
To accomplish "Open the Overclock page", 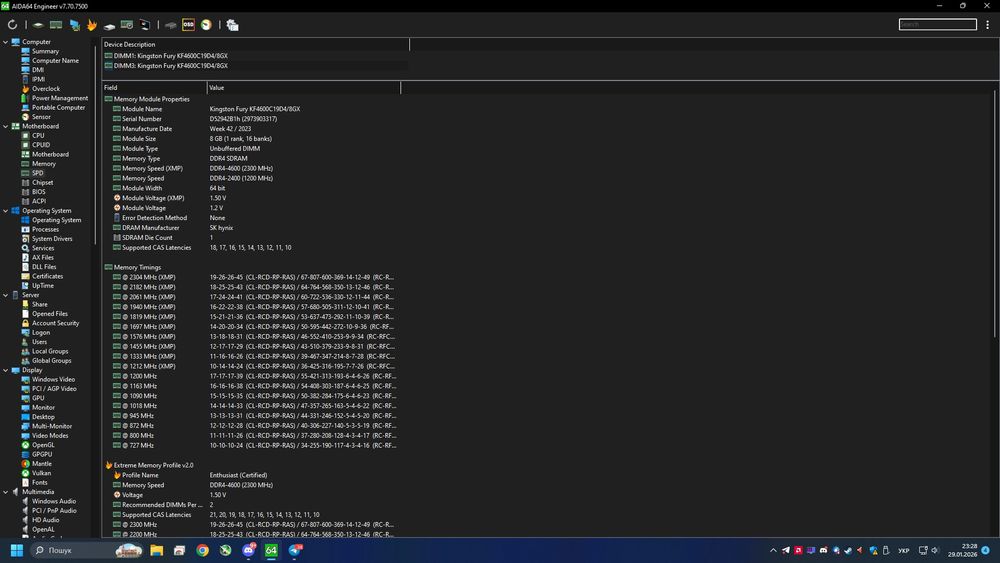I will point(45,89).
